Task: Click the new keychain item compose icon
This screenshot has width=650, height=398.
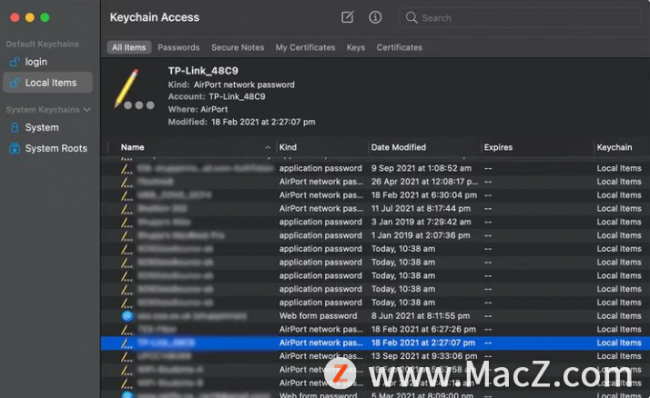Action: click(347, 17)
